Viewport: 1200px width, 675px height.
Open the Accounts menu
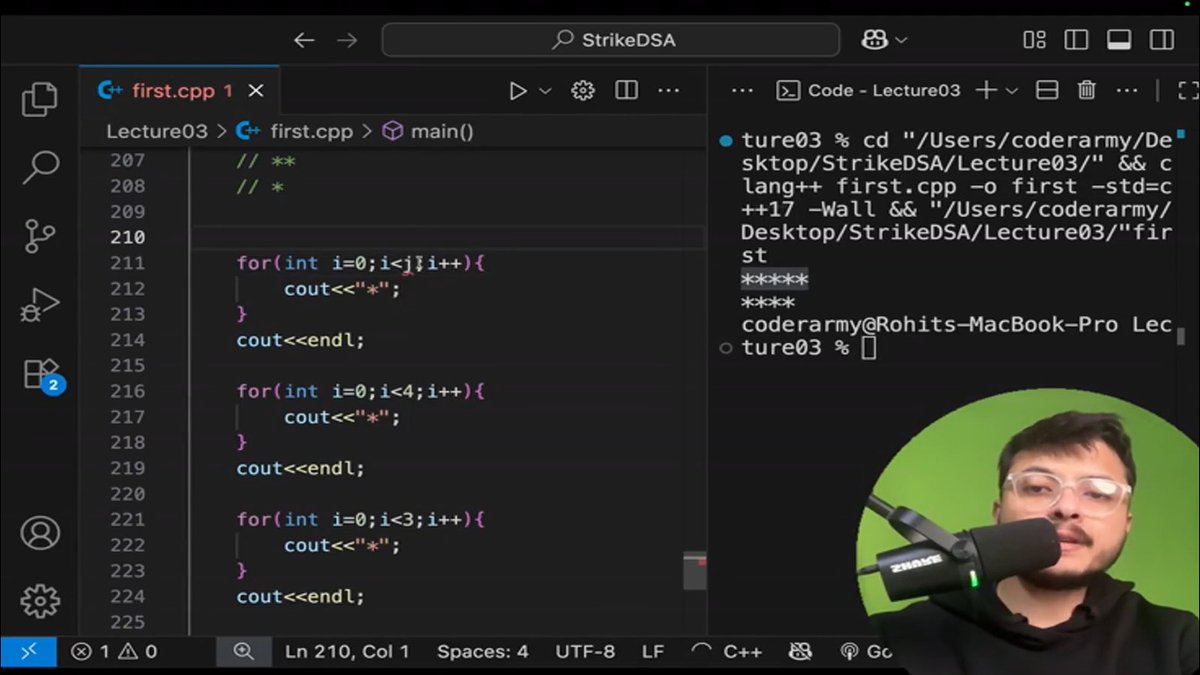(40, 532)
